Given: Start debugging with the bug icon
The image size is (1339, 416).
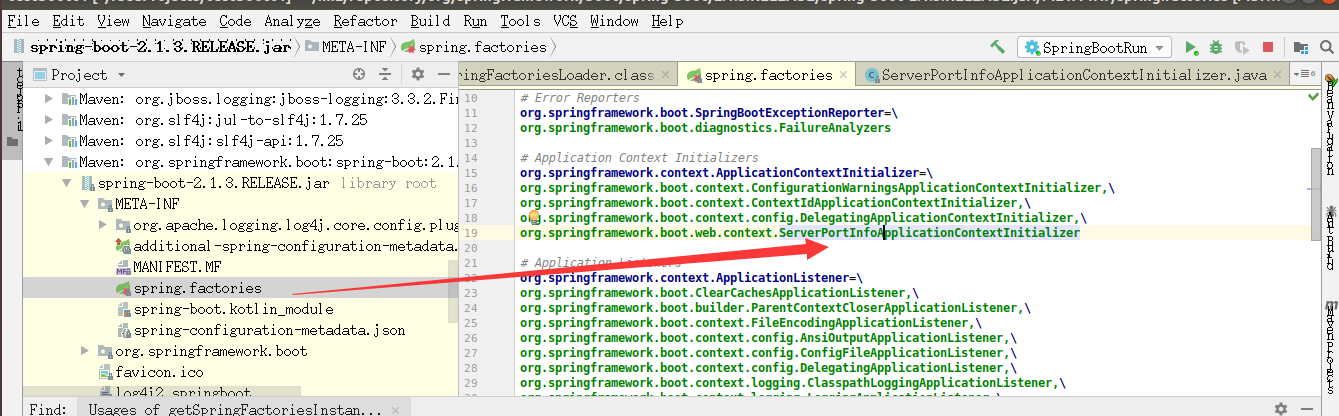Looking at the screenshot, I should point(1216,47).
